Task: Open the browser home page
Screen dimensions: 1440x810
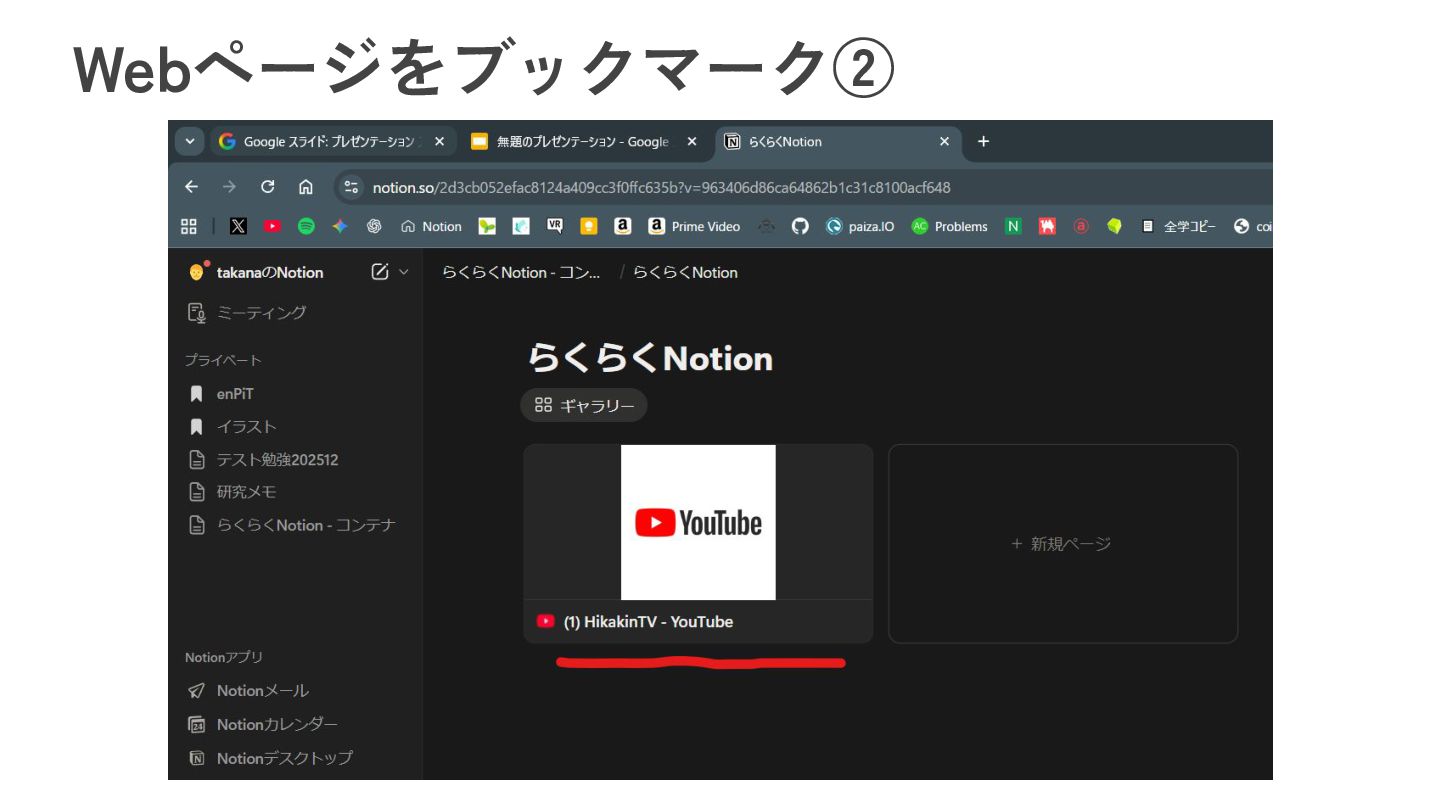Action: pyautogui.click(x=306, y=187)
